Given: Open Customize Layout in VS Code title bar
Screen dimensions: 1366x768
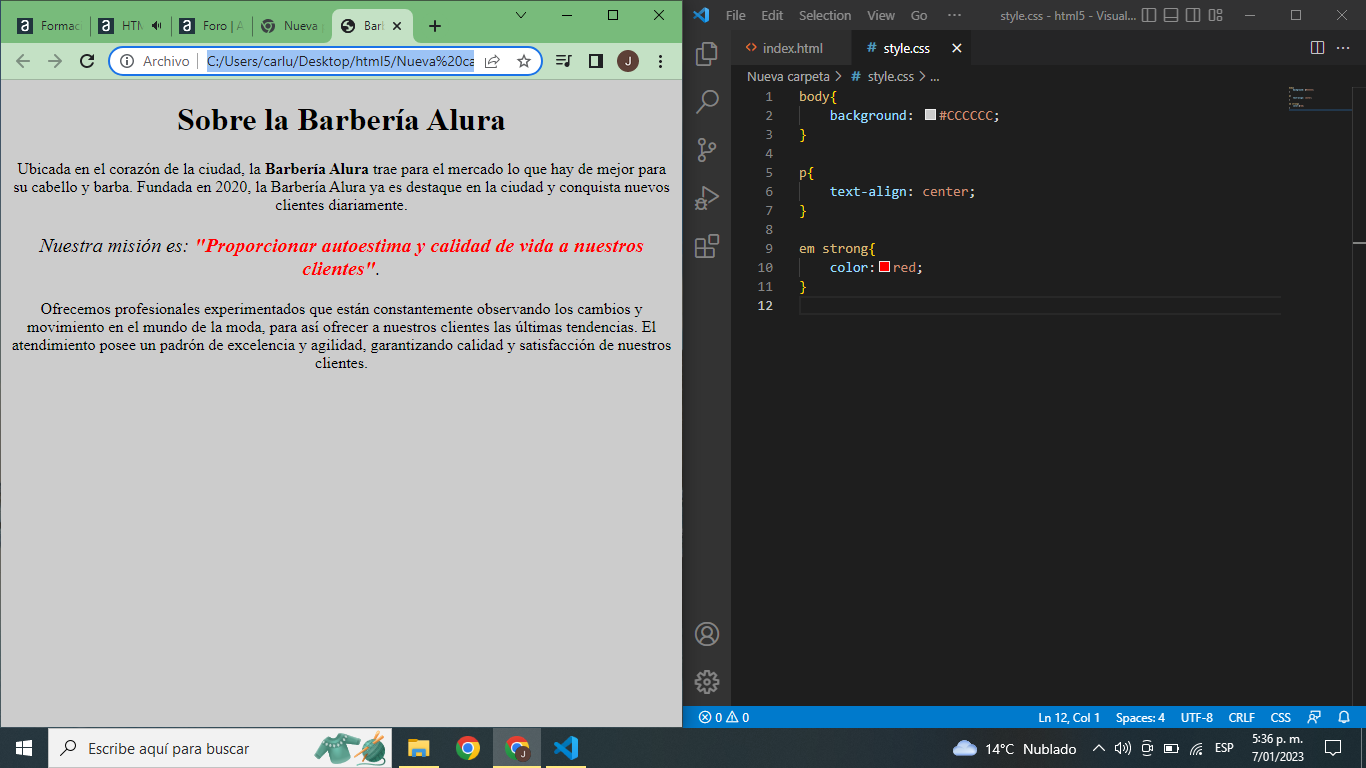Looking at the screenshot, I should [x=1215, y=15].
